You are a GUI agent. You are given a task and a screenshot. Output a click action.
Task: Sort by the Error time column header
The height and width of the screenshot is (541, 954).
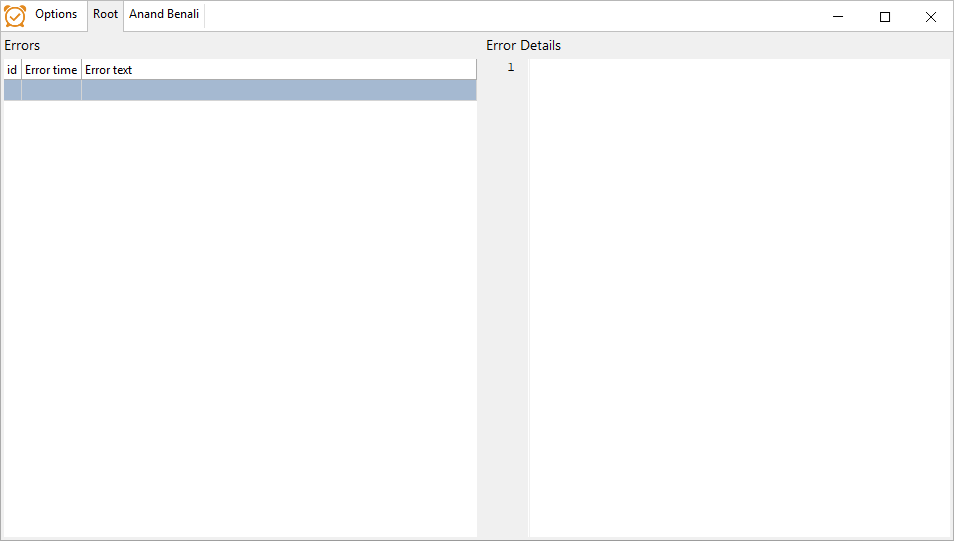click(51, 69)
